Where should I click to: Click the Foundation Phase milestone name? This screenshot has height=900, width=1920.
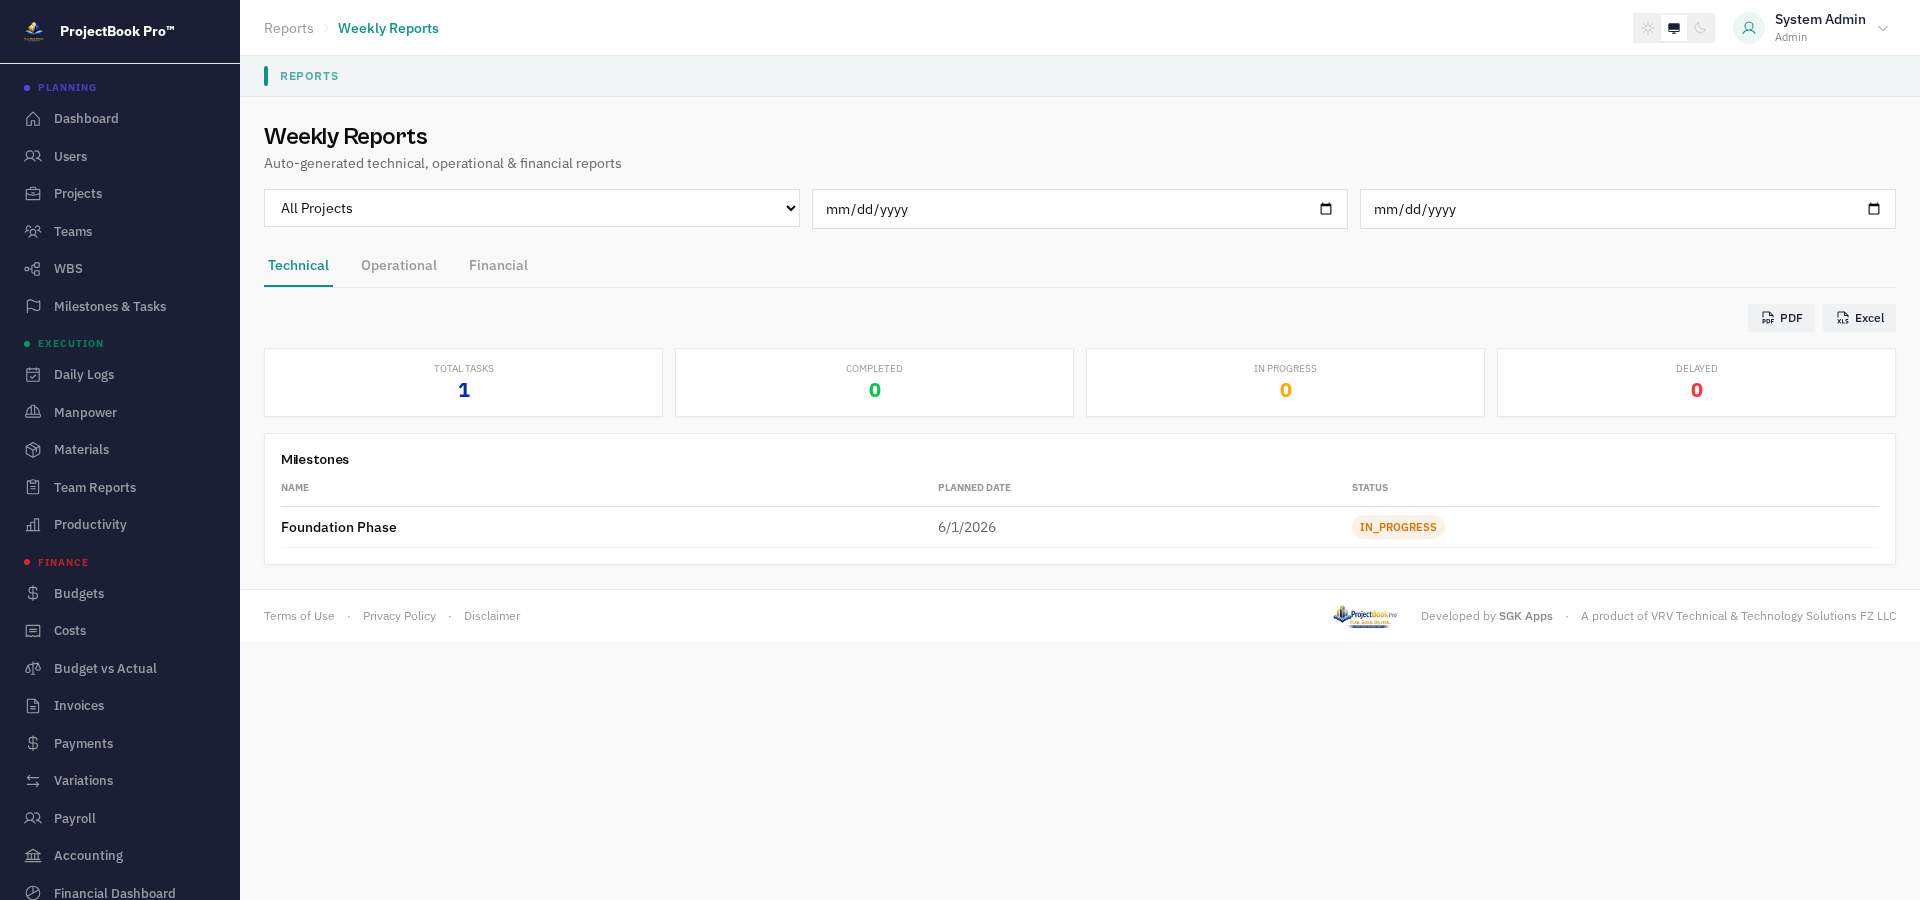[x=339, y=527]
